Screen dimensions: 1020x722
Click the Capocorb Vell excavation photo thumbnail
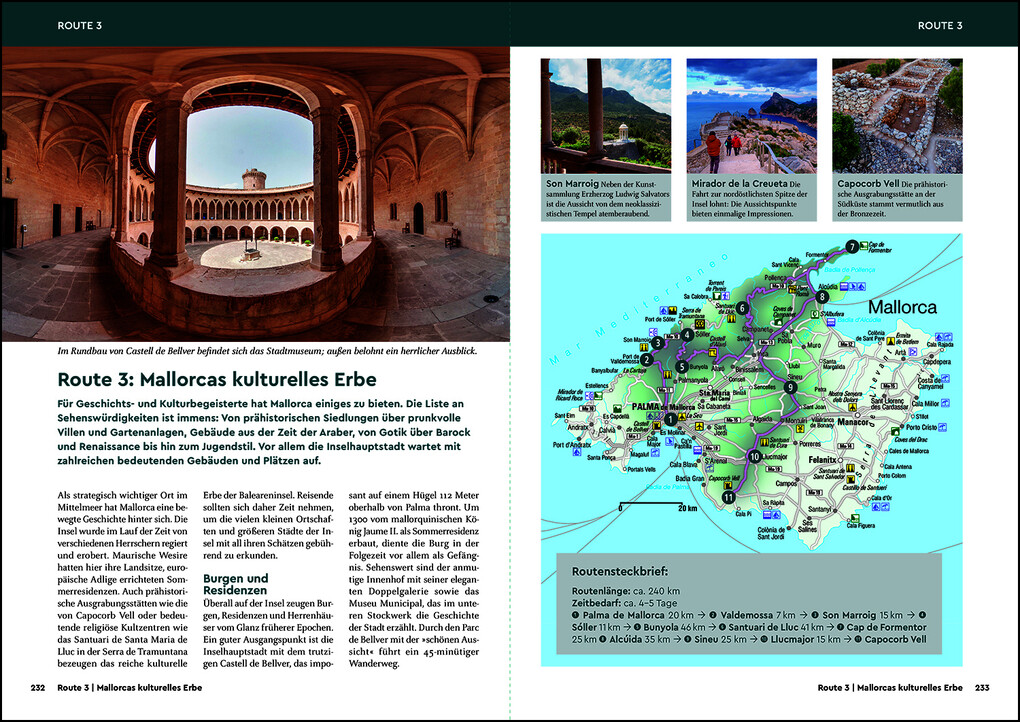click(897, 116)
